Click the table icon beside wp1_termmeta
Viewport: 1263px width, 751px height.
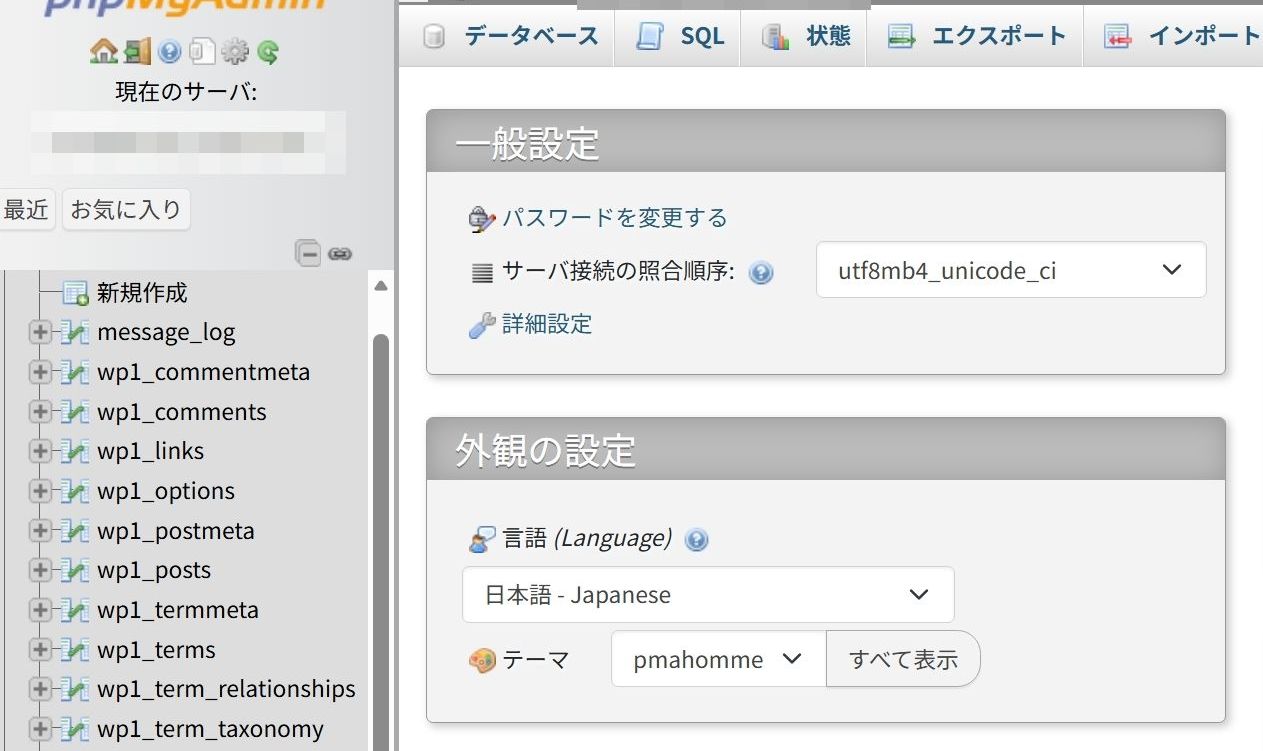[75, 610]
